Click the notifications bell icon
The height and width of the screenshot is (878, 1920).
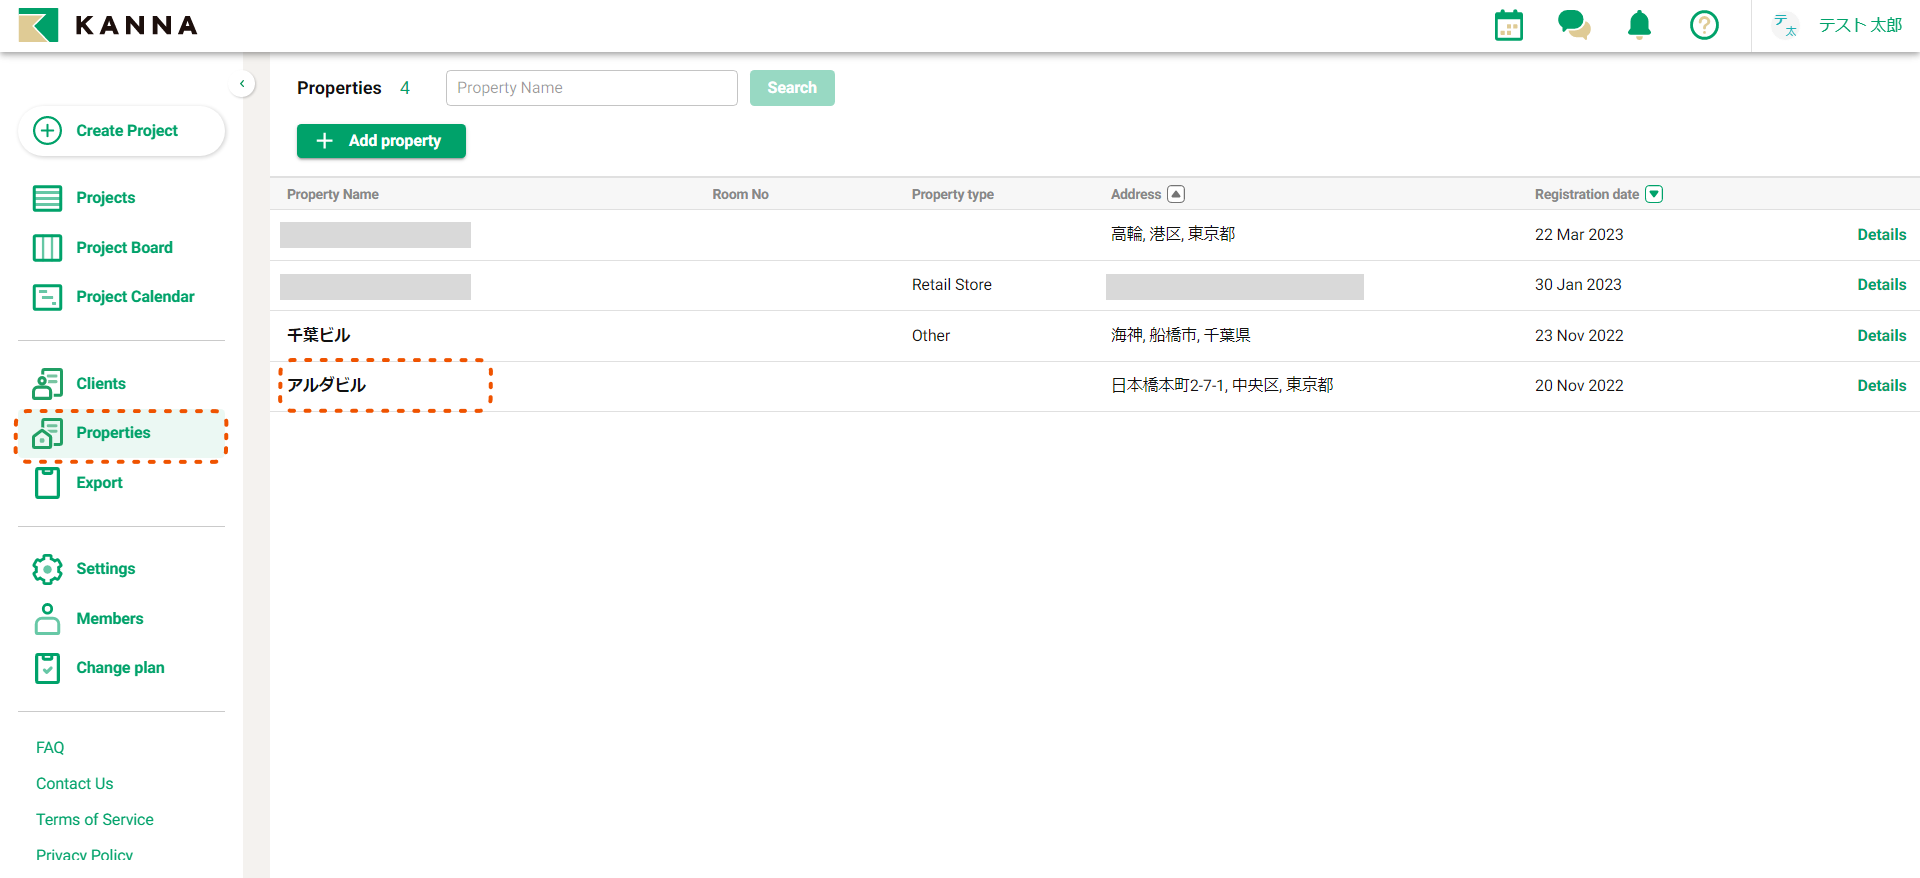tap(1639, 25)
